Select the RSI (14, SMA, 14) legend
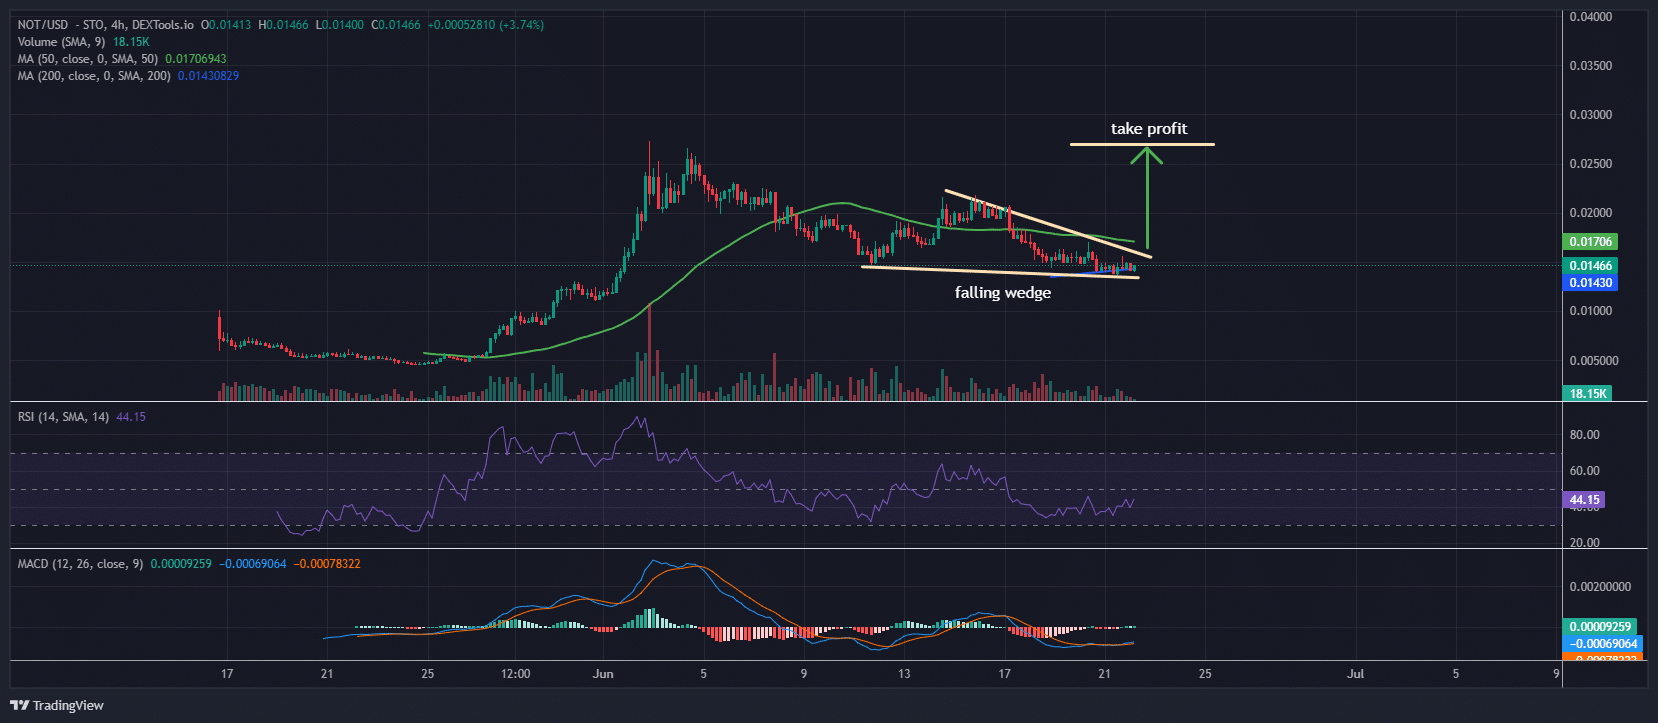 [x=63, y=417]
